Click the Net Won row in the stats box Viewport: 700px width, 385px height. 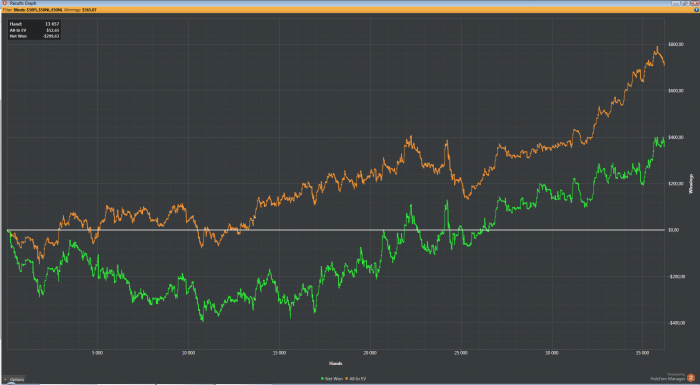coord(34,36)
